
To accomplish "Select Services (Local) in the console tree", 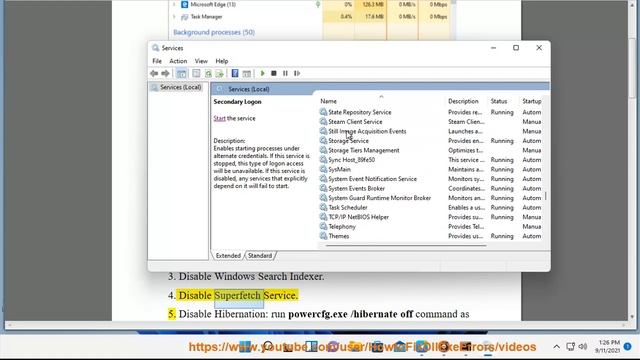I will coord(180,87).
